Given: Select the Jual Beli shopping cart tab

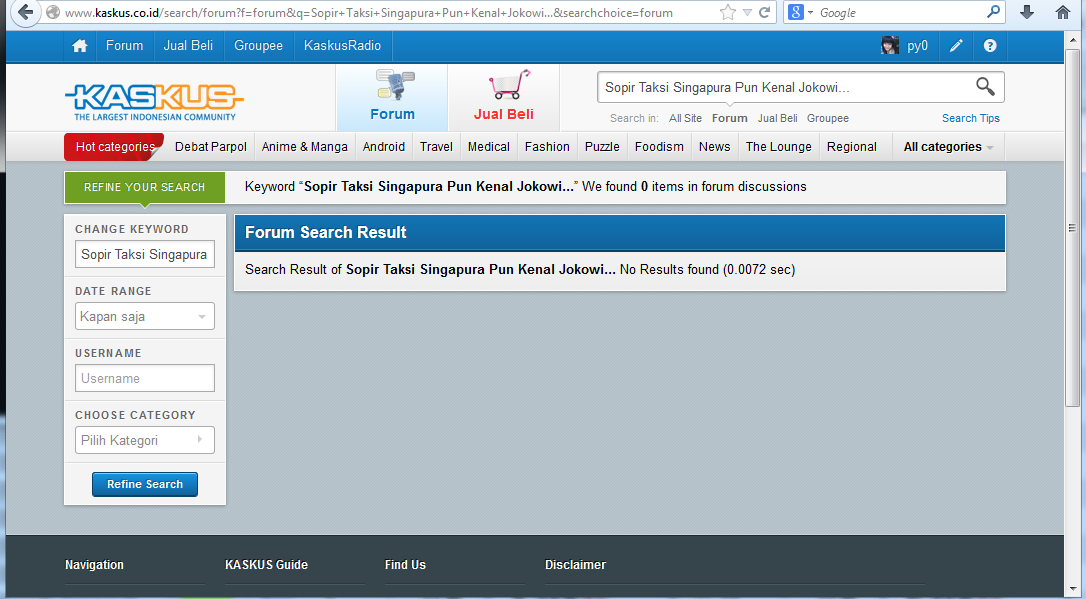Looking at the screenshot, I should 504,98.
